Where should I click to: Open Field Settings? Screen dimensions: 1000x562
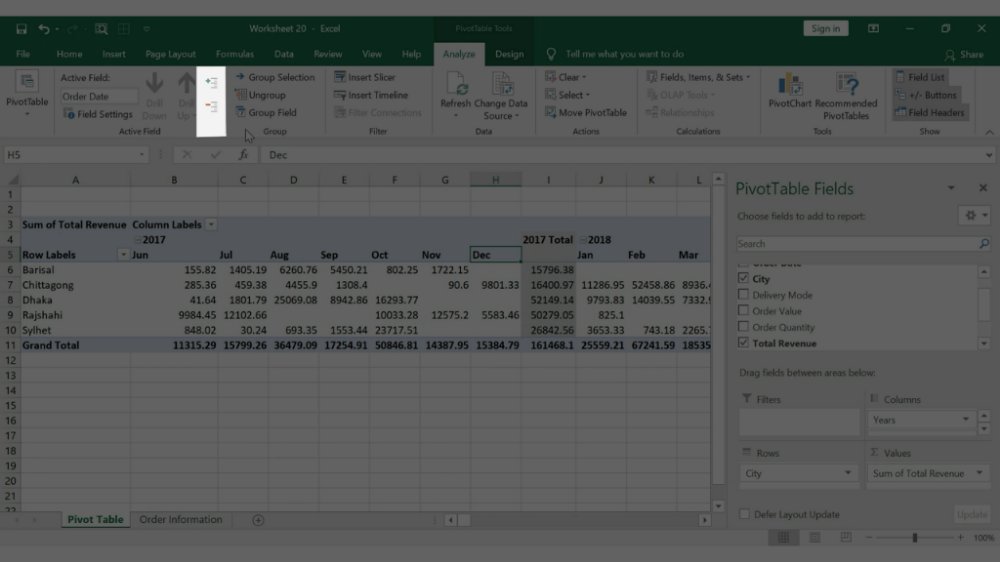[98, 114]
